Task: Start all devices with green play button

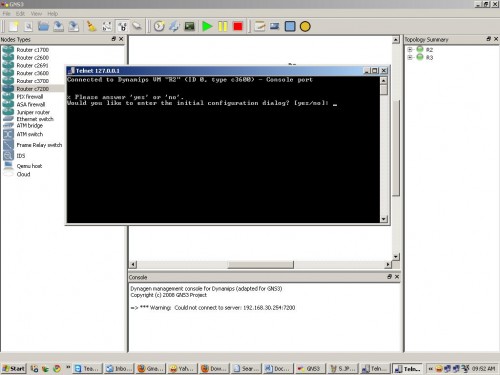Action: pos(207,26)
